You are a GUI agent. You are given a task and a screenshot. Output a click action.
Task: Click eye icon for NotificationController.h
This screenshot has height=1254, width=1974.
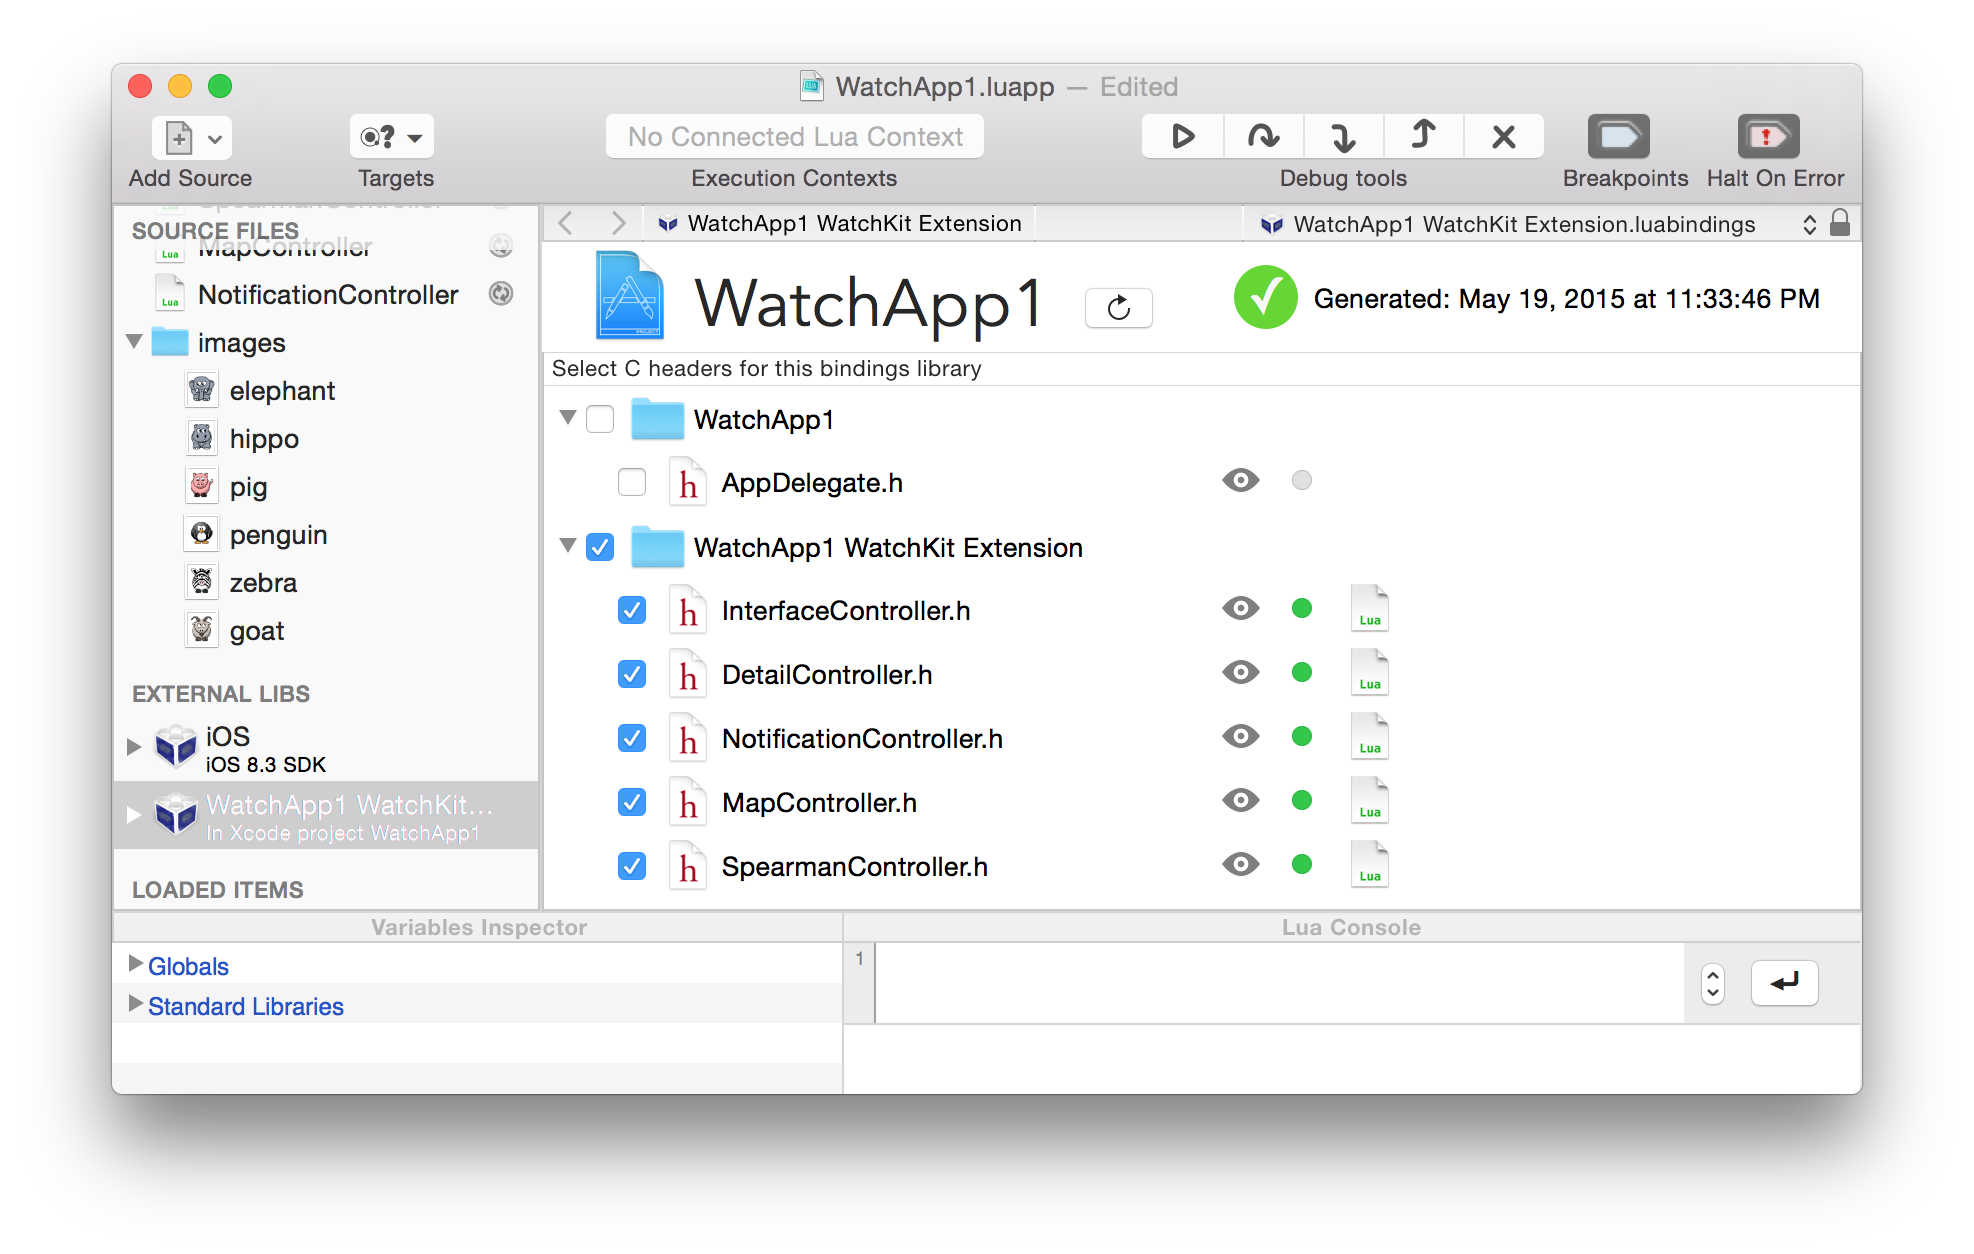pyautogui.click(x=1241, y=736)
